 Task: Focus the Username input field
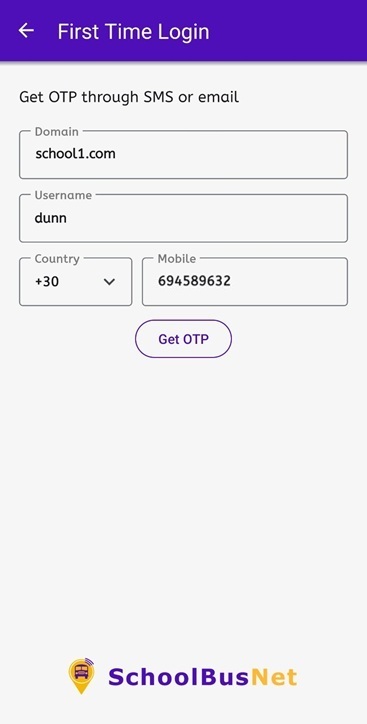click(x=183, y=218)
